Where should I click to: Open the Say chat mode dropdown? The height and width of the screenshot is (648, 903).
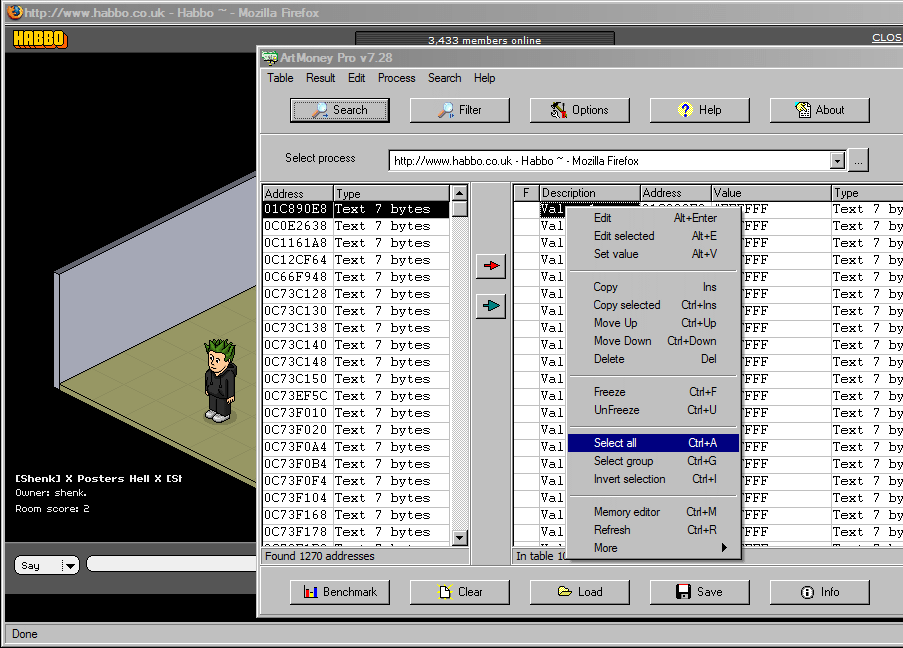[x=70, y=566]
